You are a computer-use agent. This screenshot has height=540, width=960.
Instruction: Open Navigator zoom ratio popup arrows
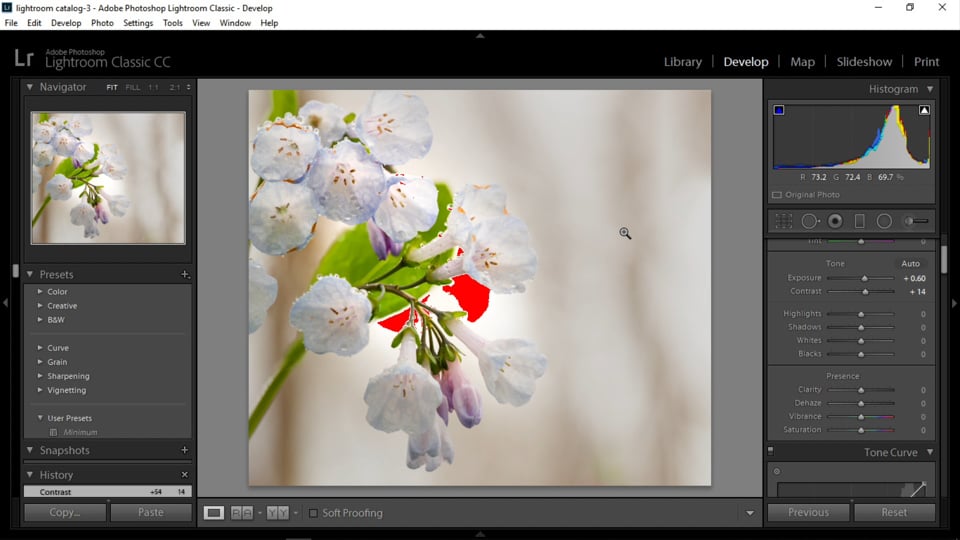(x=189, y=88)
